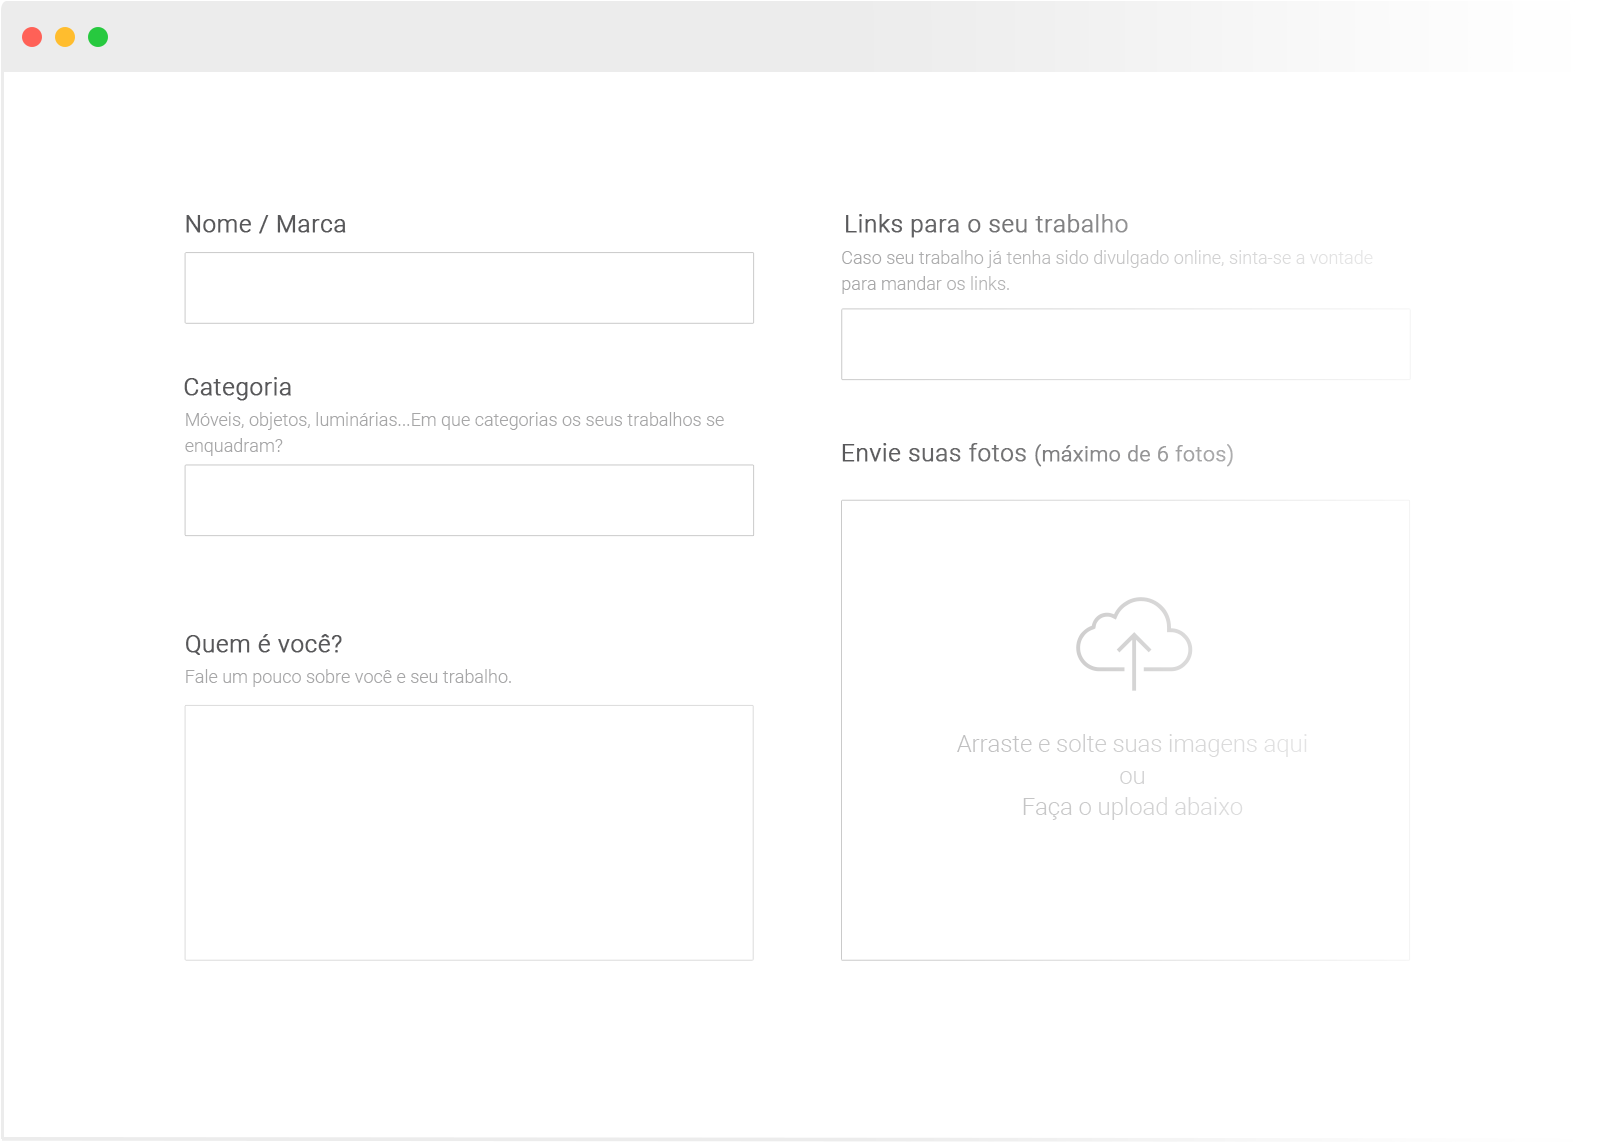Click the 'Arraste e solte suas imagens aqui' text
The image size is (1600, 1145).
click(x=1131, y=744)
